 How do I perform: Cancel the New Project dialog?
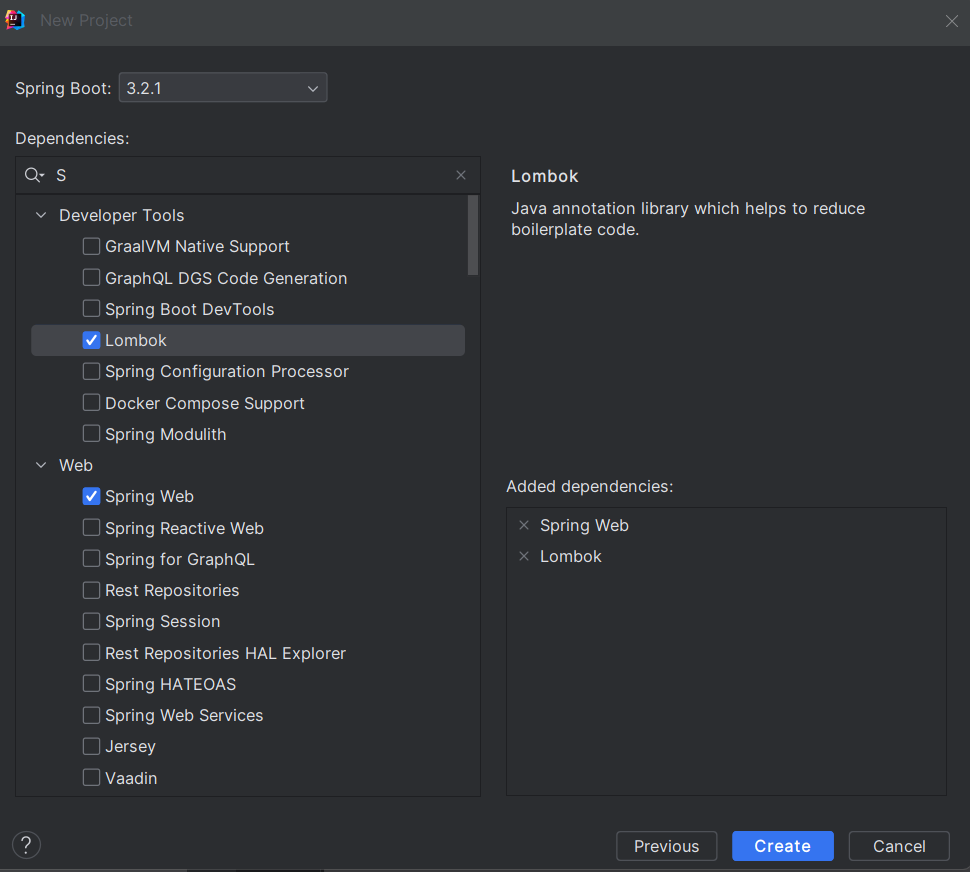899,845
